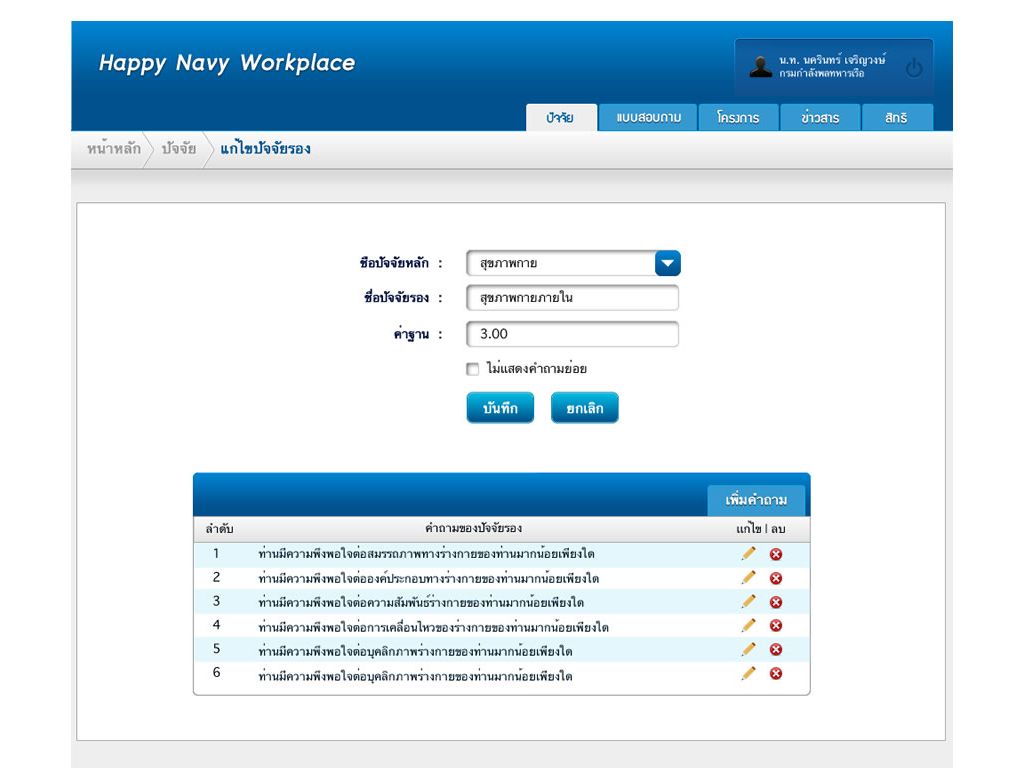The image size is (1024, 768).
Task: Click the user avatar icon in header
Action: (761, 67)
